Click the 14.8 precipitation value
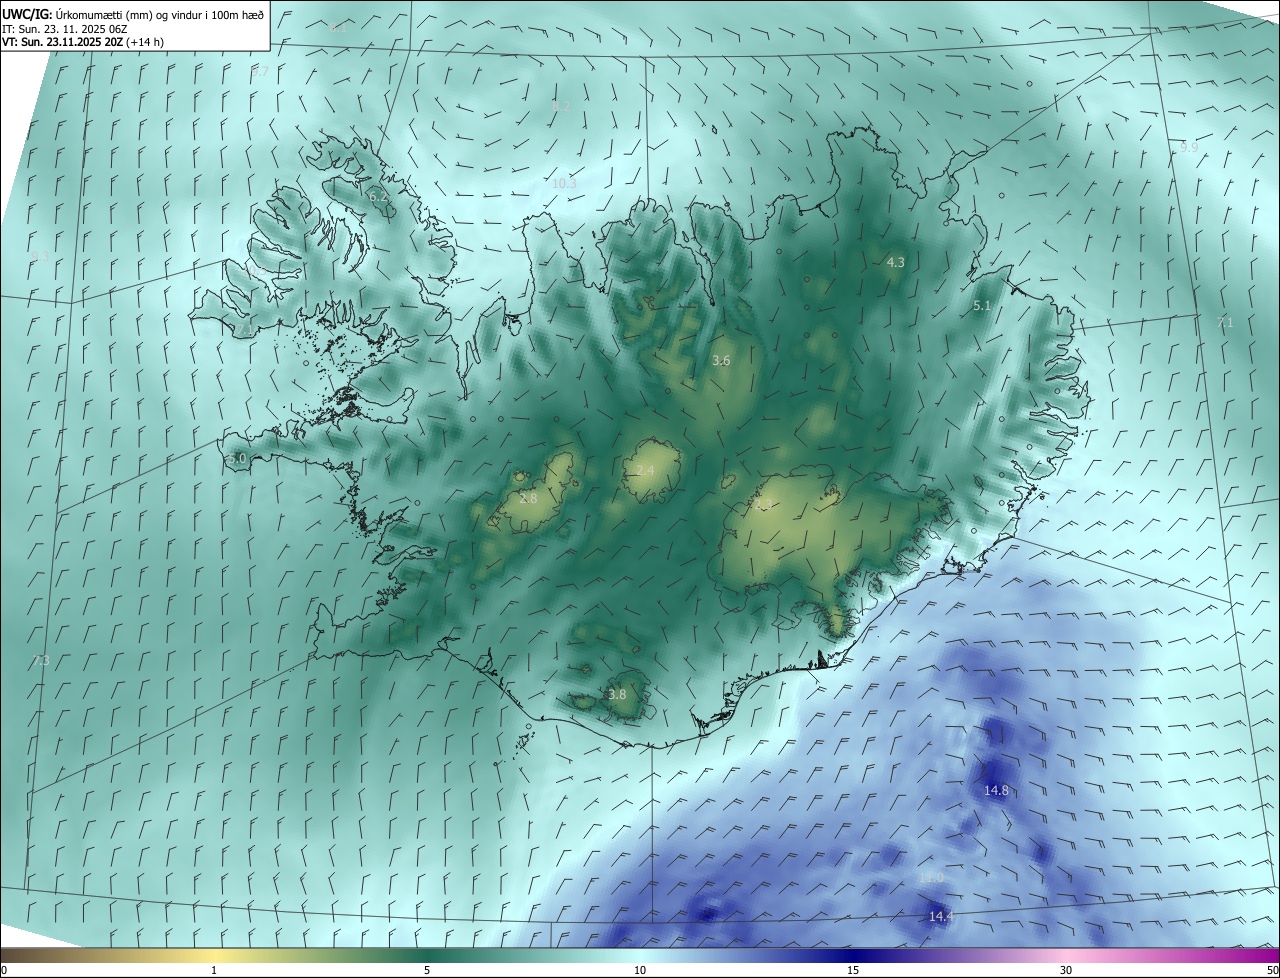Screen dimensions: 1280x978 996,790
